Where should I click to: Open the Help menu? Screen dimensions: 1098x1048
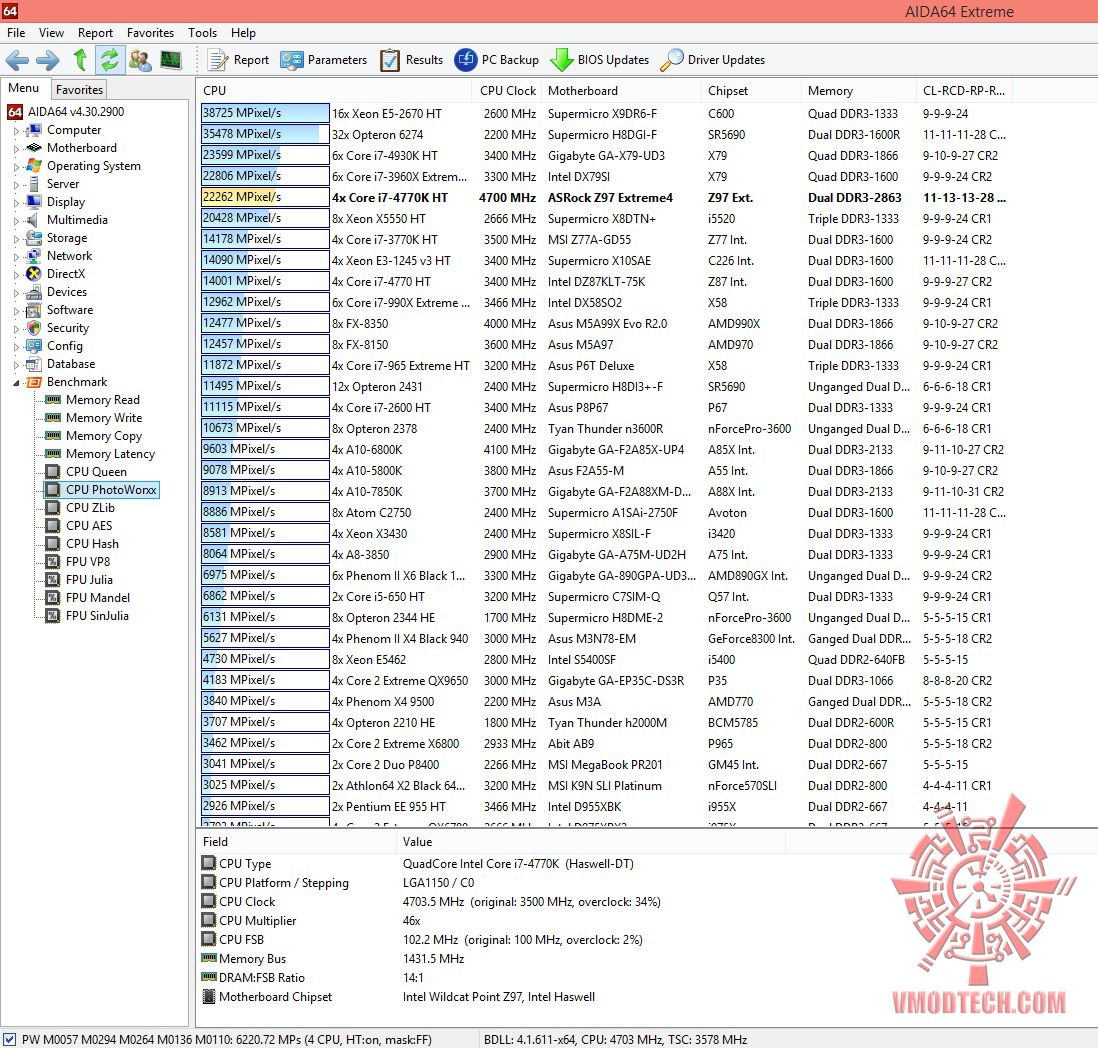tap(244, 33)
